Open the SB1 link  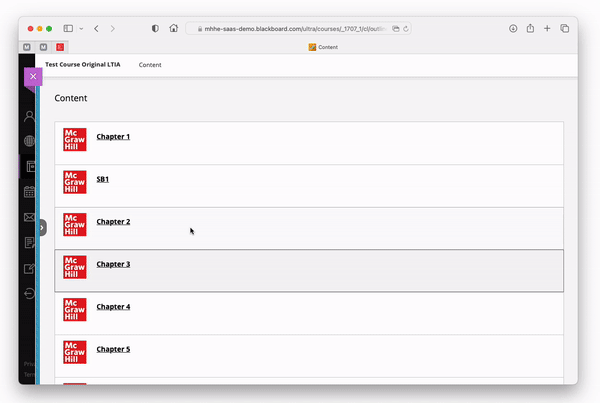(x=102, y=179)
